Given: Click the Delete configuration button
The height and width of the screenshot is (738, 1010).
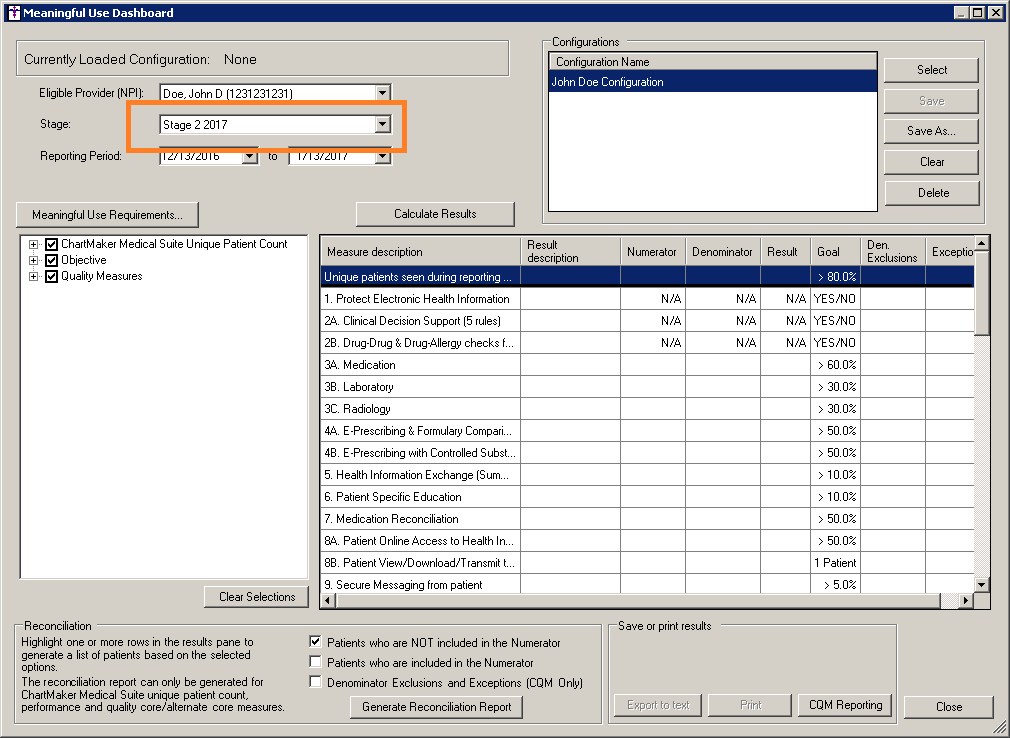Looking at the screenshot, I should [931, 193].
